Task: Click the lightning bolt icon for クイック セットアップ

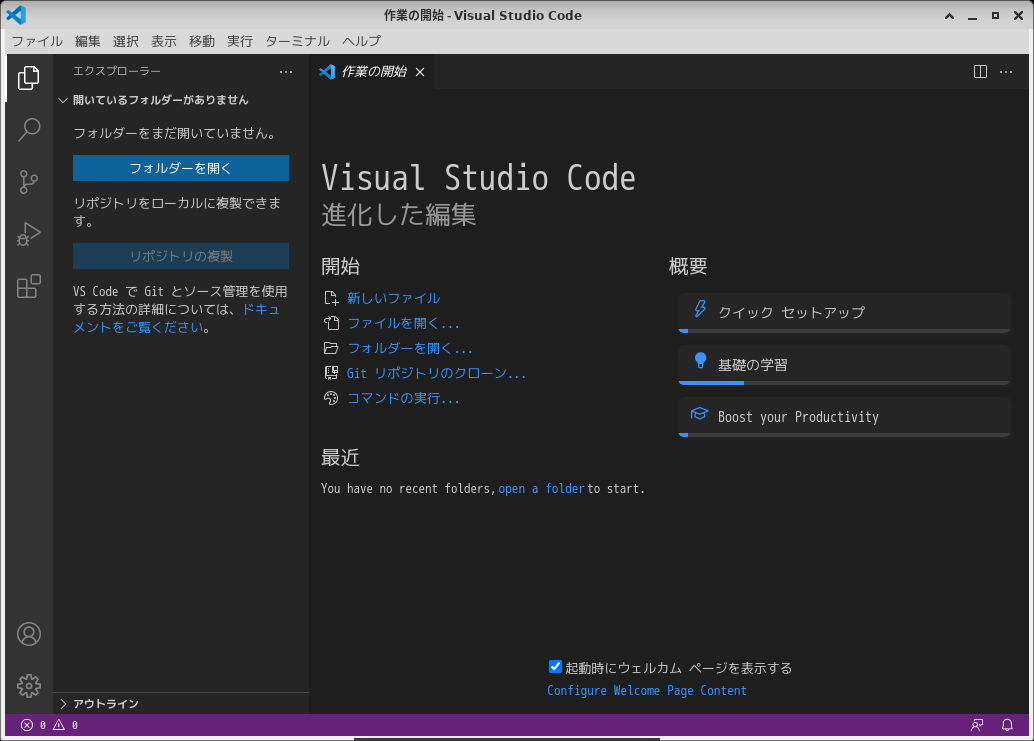Action: coord(700,309)
